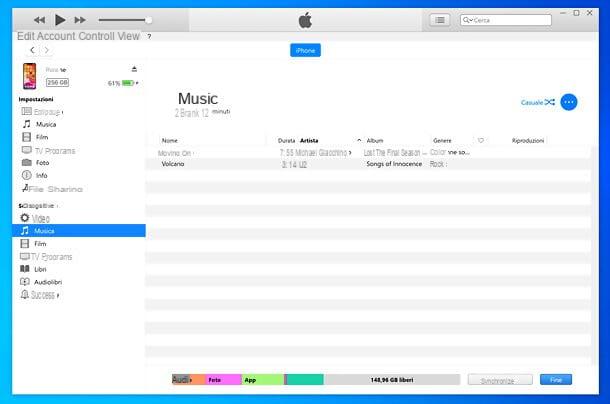
Task: Click the rewind playback button
Action: 39,20
